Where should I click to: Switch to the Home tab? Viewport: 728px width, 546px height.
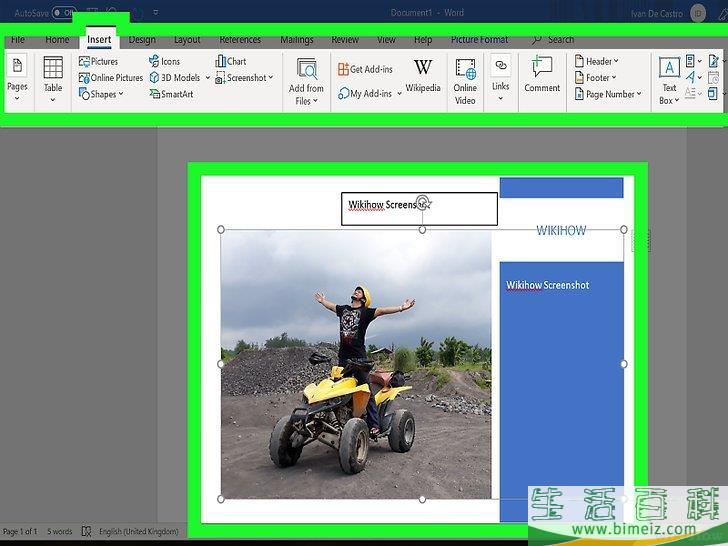[57, 40]
